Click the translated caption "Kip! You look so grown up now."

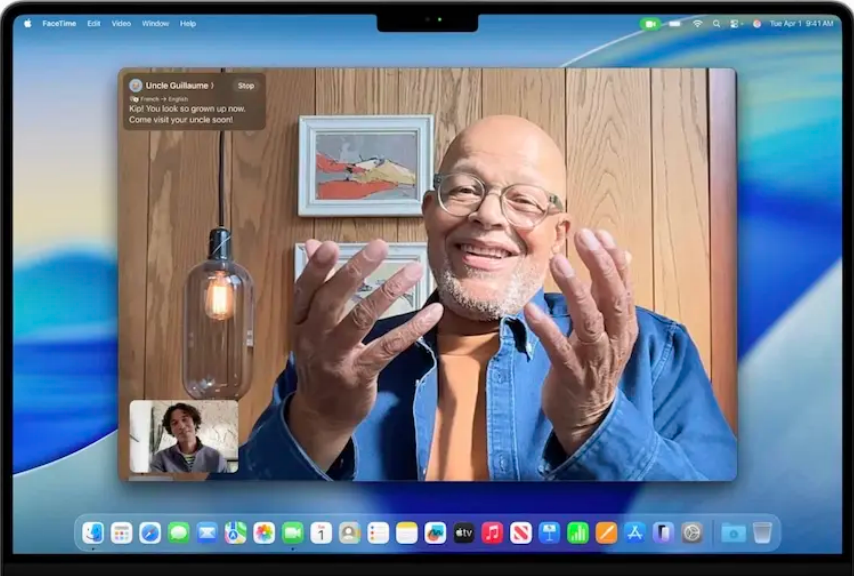click(187, 109)
